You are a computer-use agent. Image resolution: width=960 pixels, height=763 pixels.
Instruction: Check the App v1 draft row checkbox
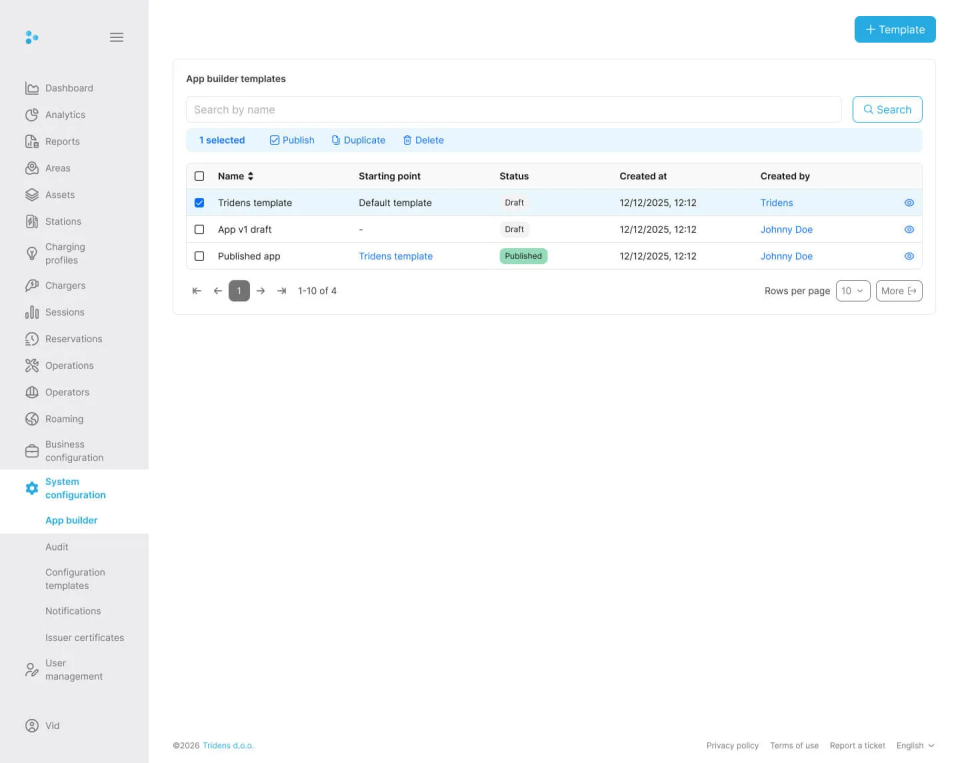tap(198, 229)
